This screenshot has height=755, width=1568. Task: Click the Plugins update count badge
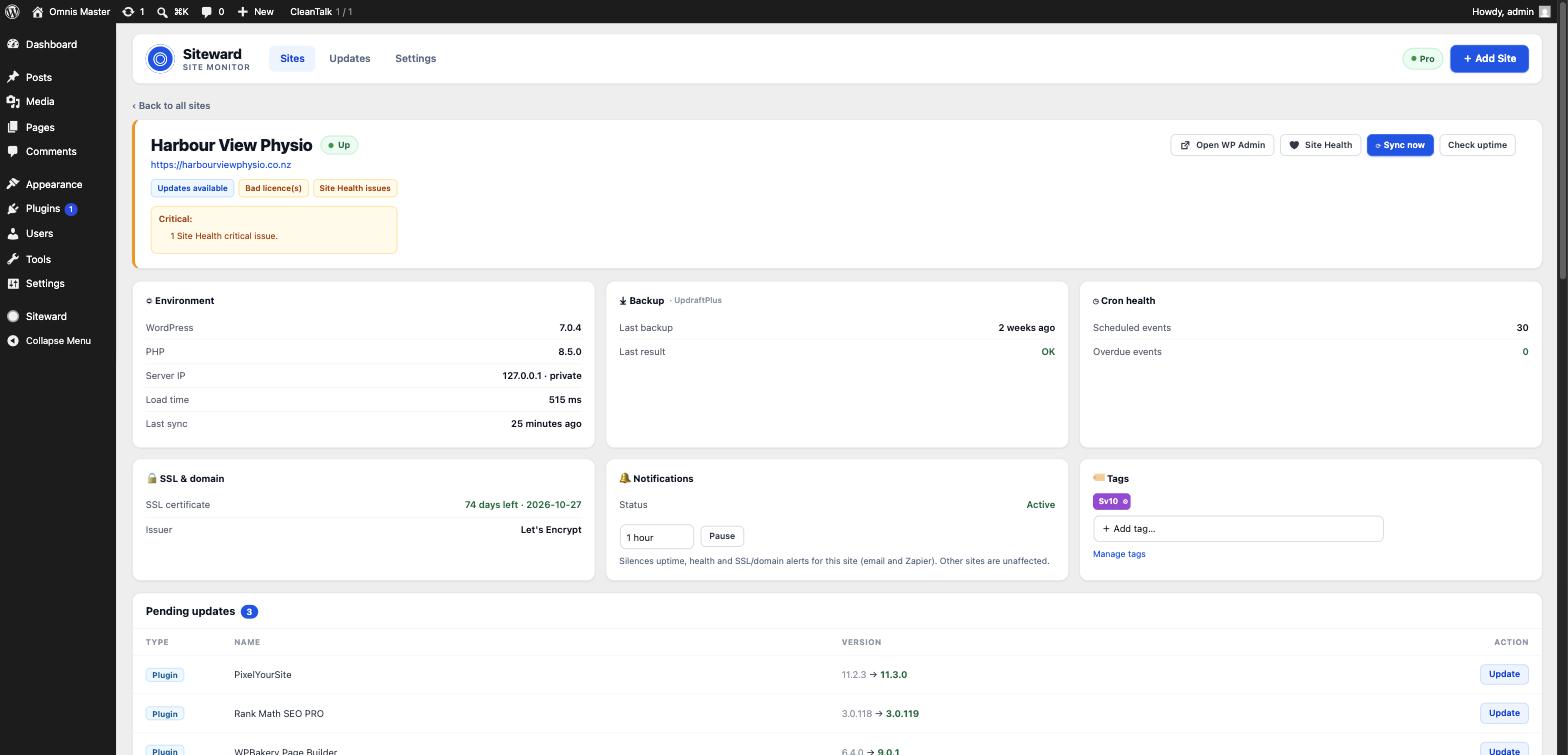click(71, 209)
